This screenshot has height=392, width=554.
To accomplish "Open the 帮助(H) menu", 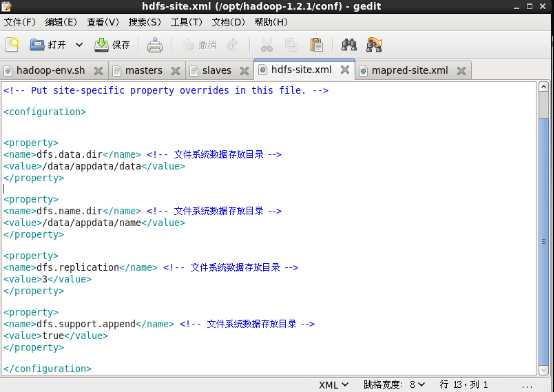I will click(x=271, y=22).
